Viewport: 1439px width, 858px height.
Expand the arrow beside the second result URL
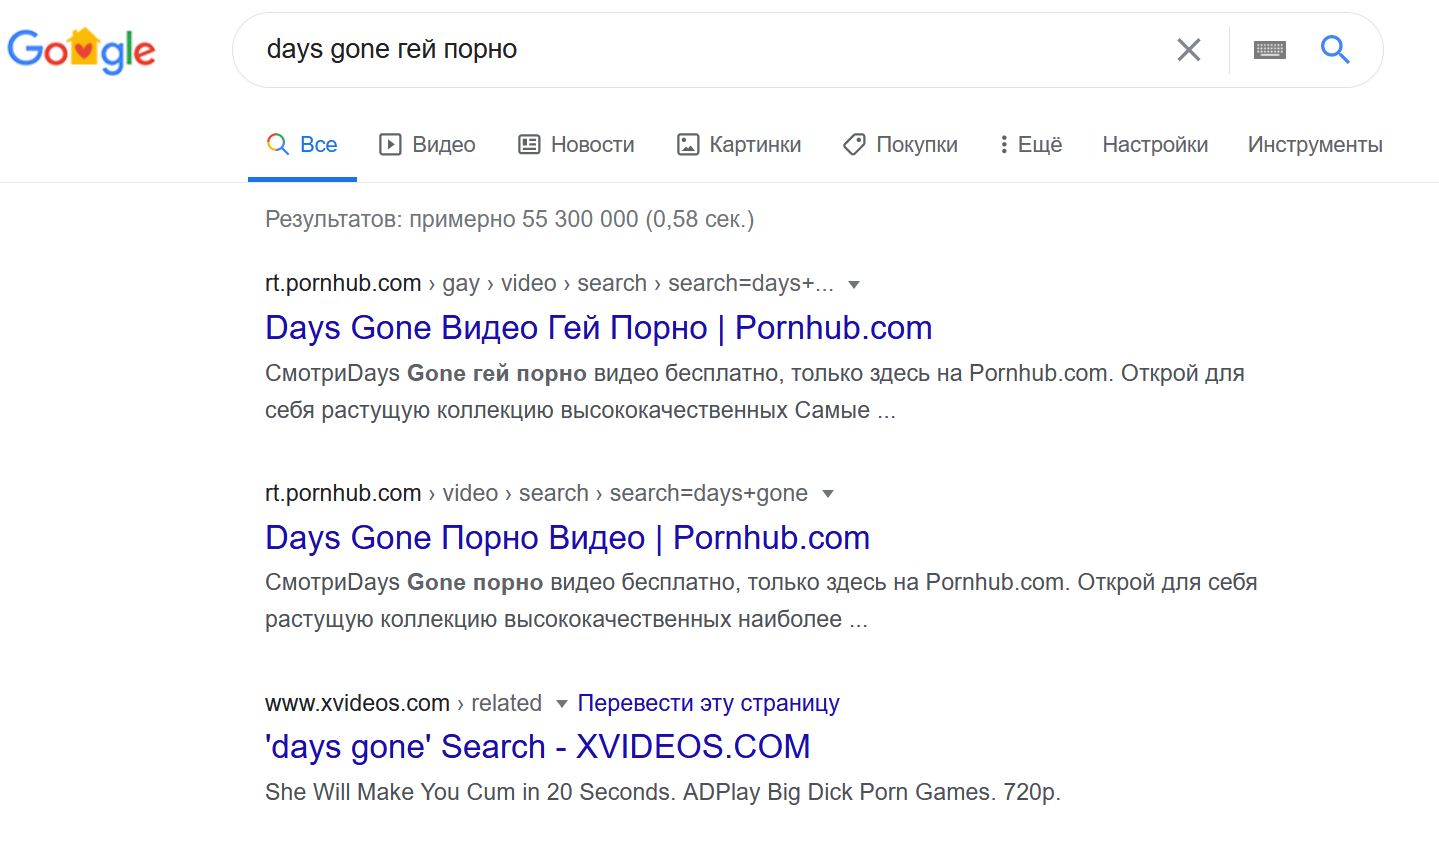827,494
